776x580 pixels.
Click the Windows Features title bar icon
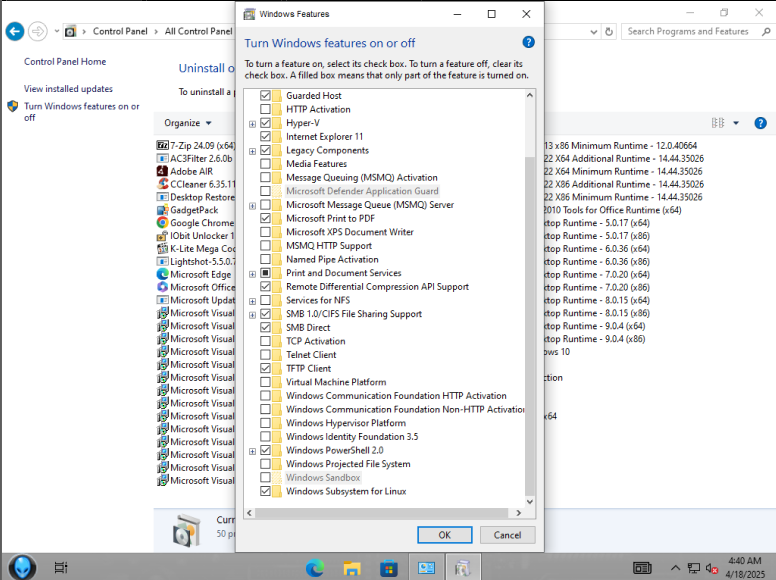coord(249,14)
